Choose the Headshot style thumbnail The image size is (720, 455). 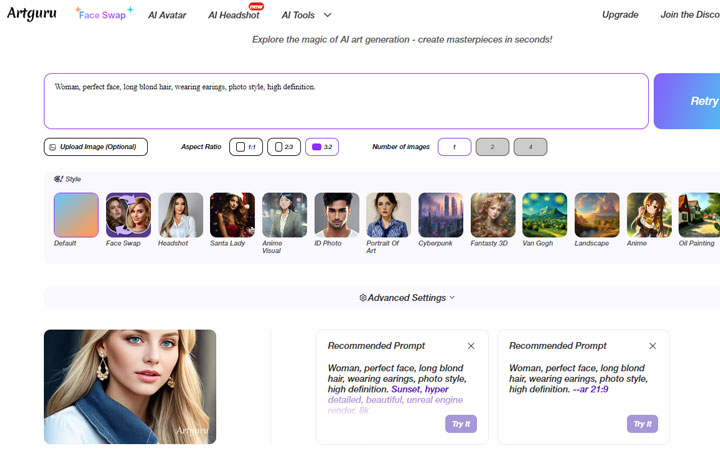pos(180,215)
